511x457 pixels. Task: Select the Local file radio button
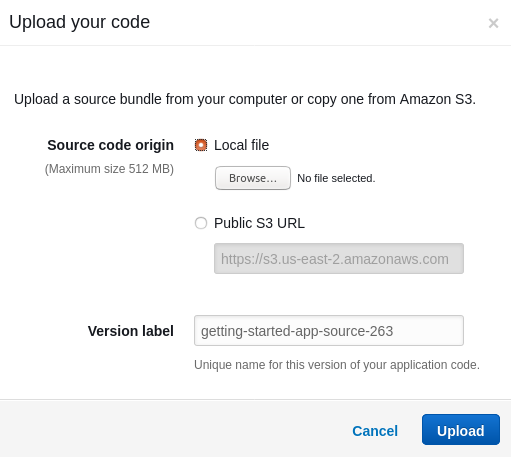pyautogui.click(x=201, y=145)
